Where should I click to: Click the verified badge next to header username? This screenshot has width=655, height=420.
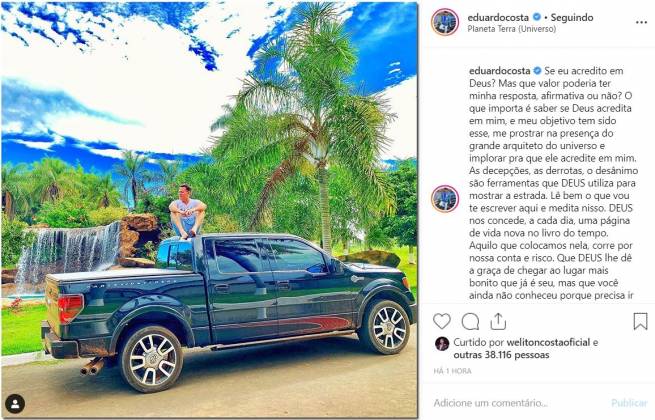(537, 17)
